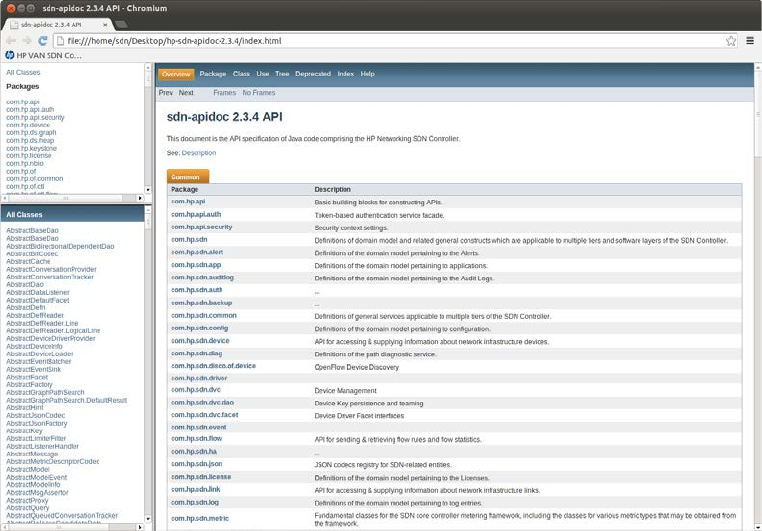This screenshot has height=531, width=762.
Task: Open class AbstractGraphPathSearch.DefaultResult
Action: [x=67, y=400]
